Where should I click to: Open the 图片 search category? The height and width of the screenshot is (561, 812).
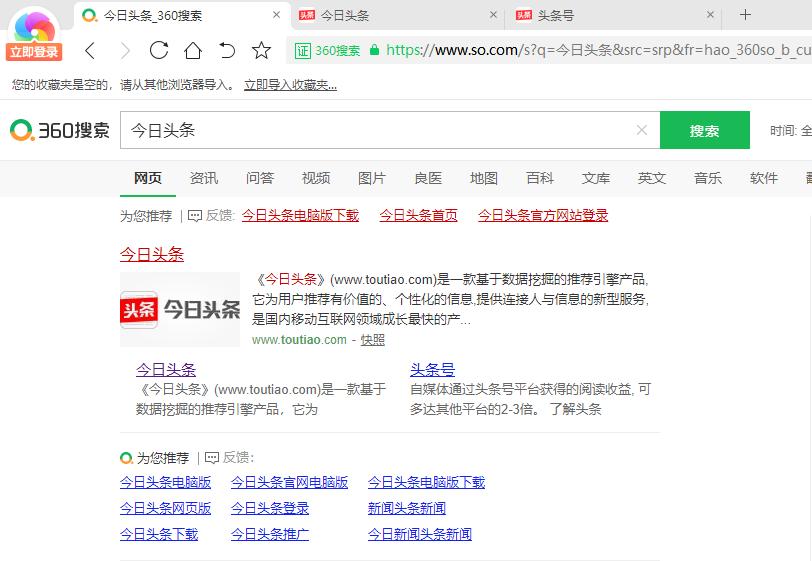click(x=372, y=178)
